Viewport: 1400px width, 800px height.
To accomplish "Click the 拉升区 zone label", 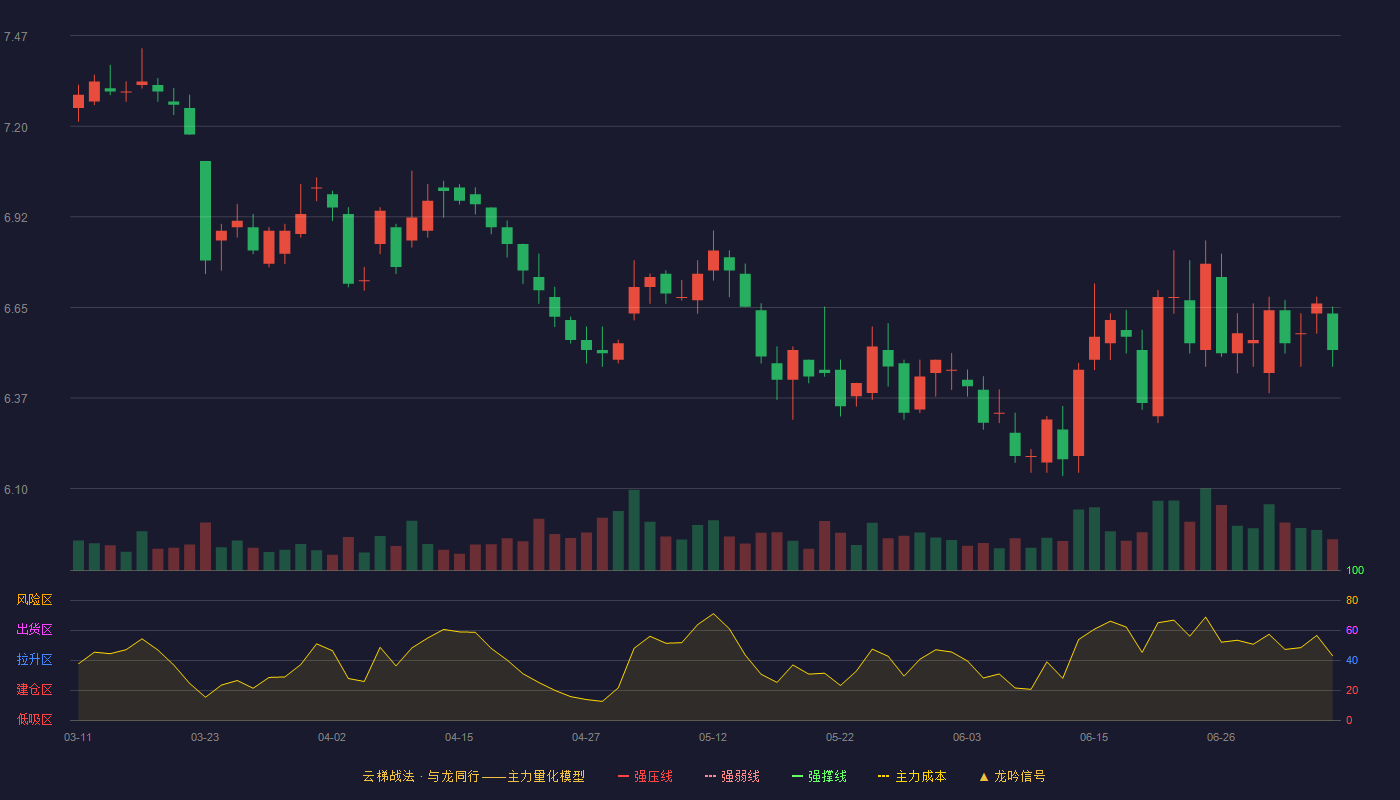I will 34,660.
